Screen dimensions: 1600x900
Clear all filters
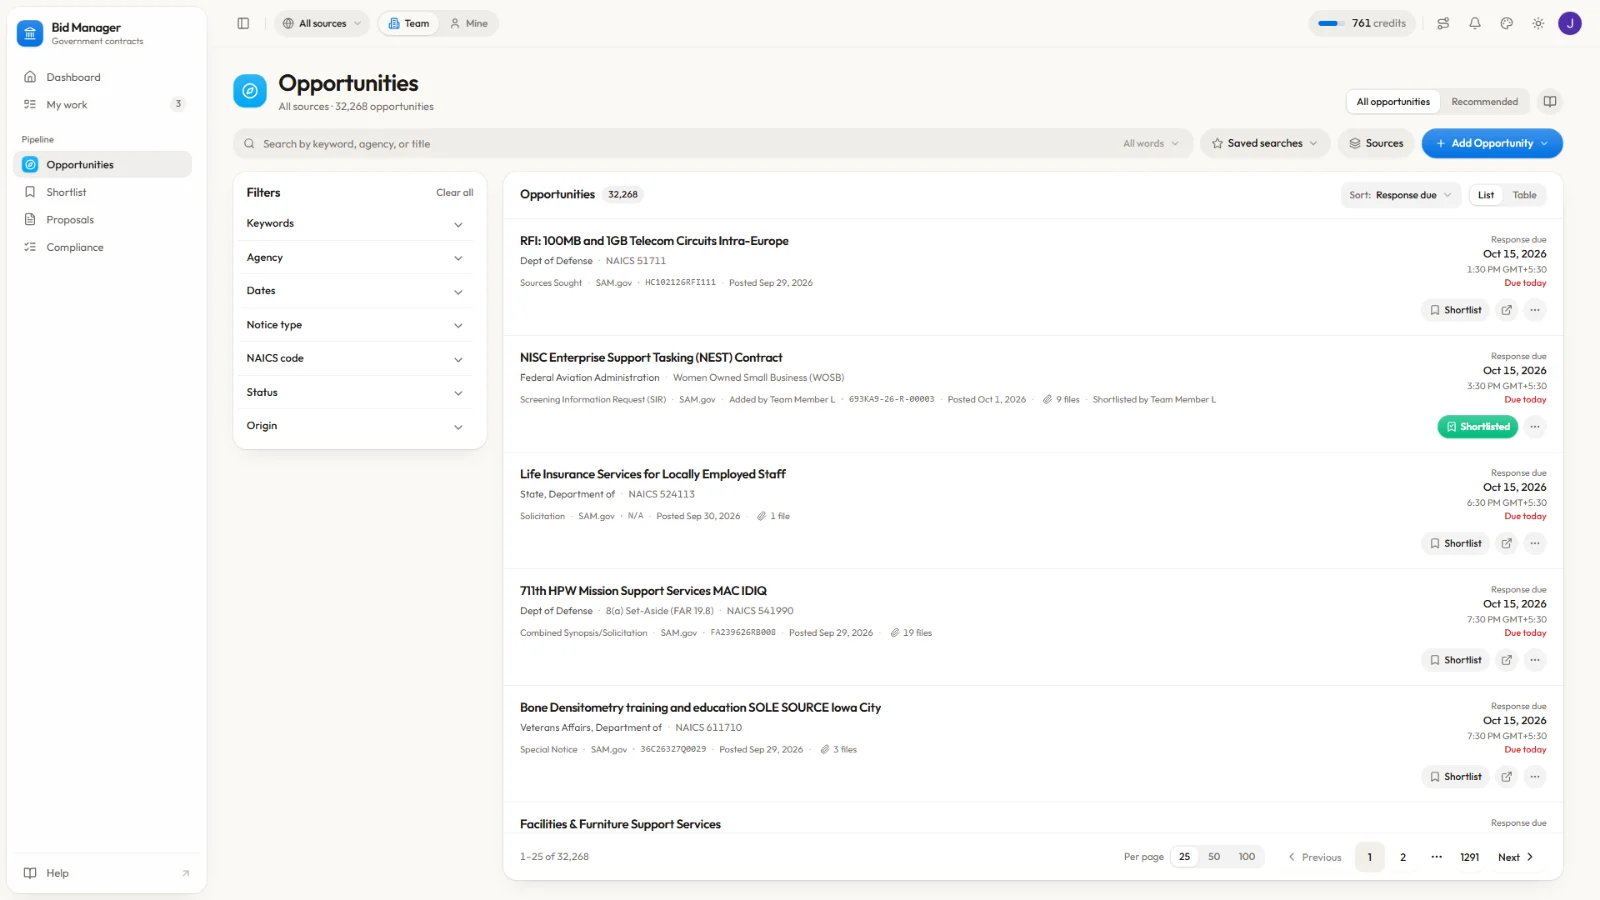454,193
